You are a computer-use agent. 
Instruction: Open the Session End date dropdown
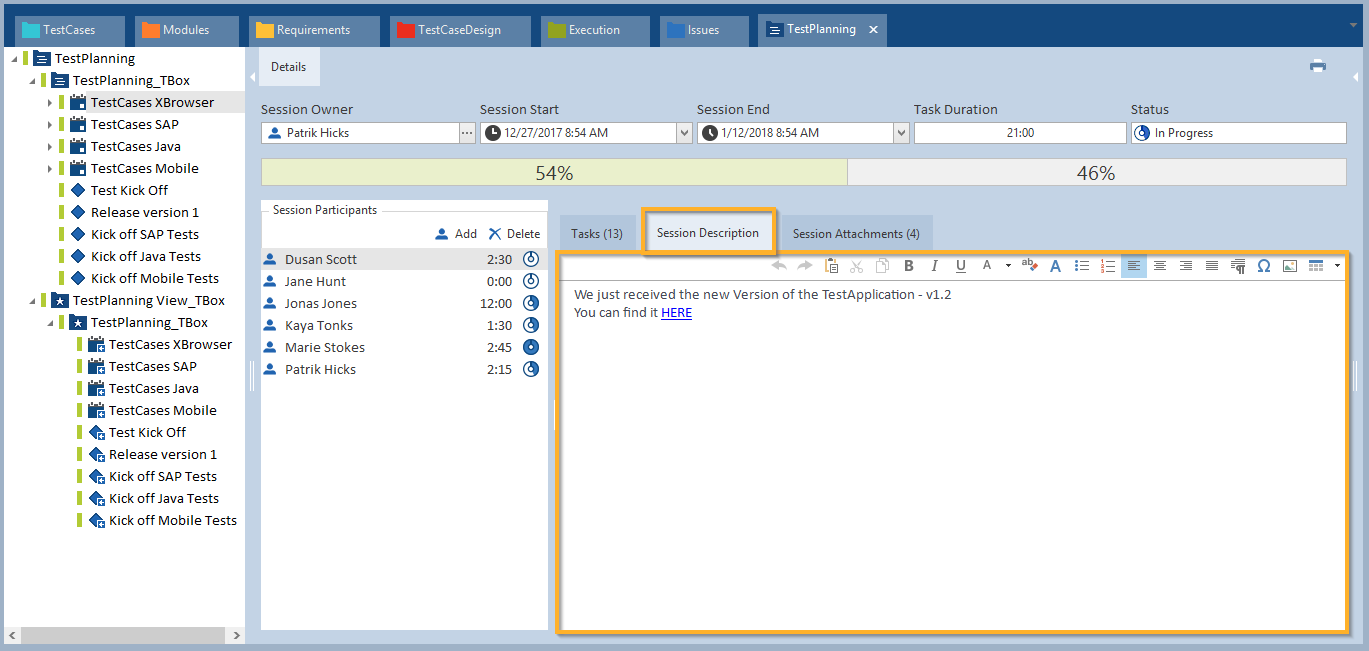(x=901, y=133)
